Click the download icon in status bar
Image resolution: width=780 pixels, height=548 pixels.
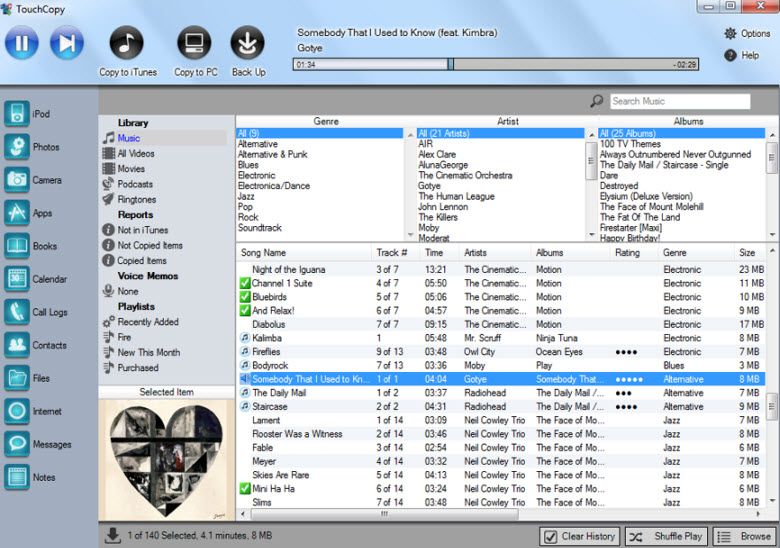(113, 536)
